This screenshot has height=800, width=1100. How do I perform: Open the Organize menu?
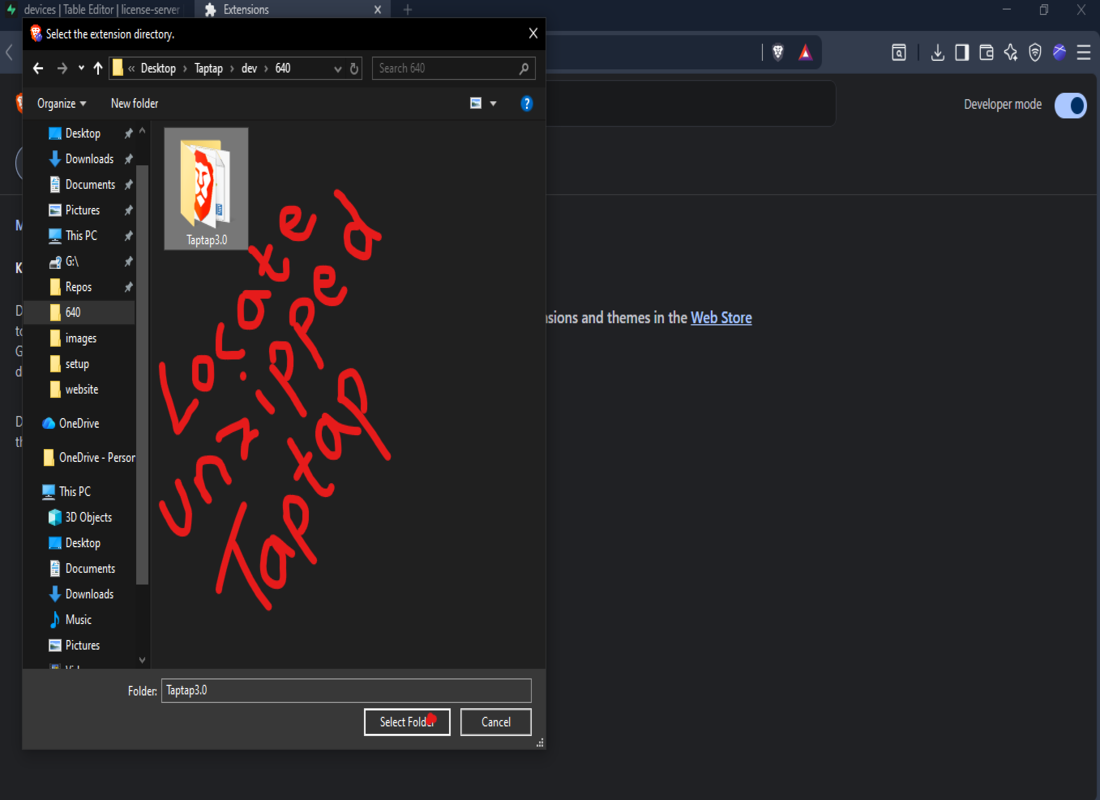62,103
